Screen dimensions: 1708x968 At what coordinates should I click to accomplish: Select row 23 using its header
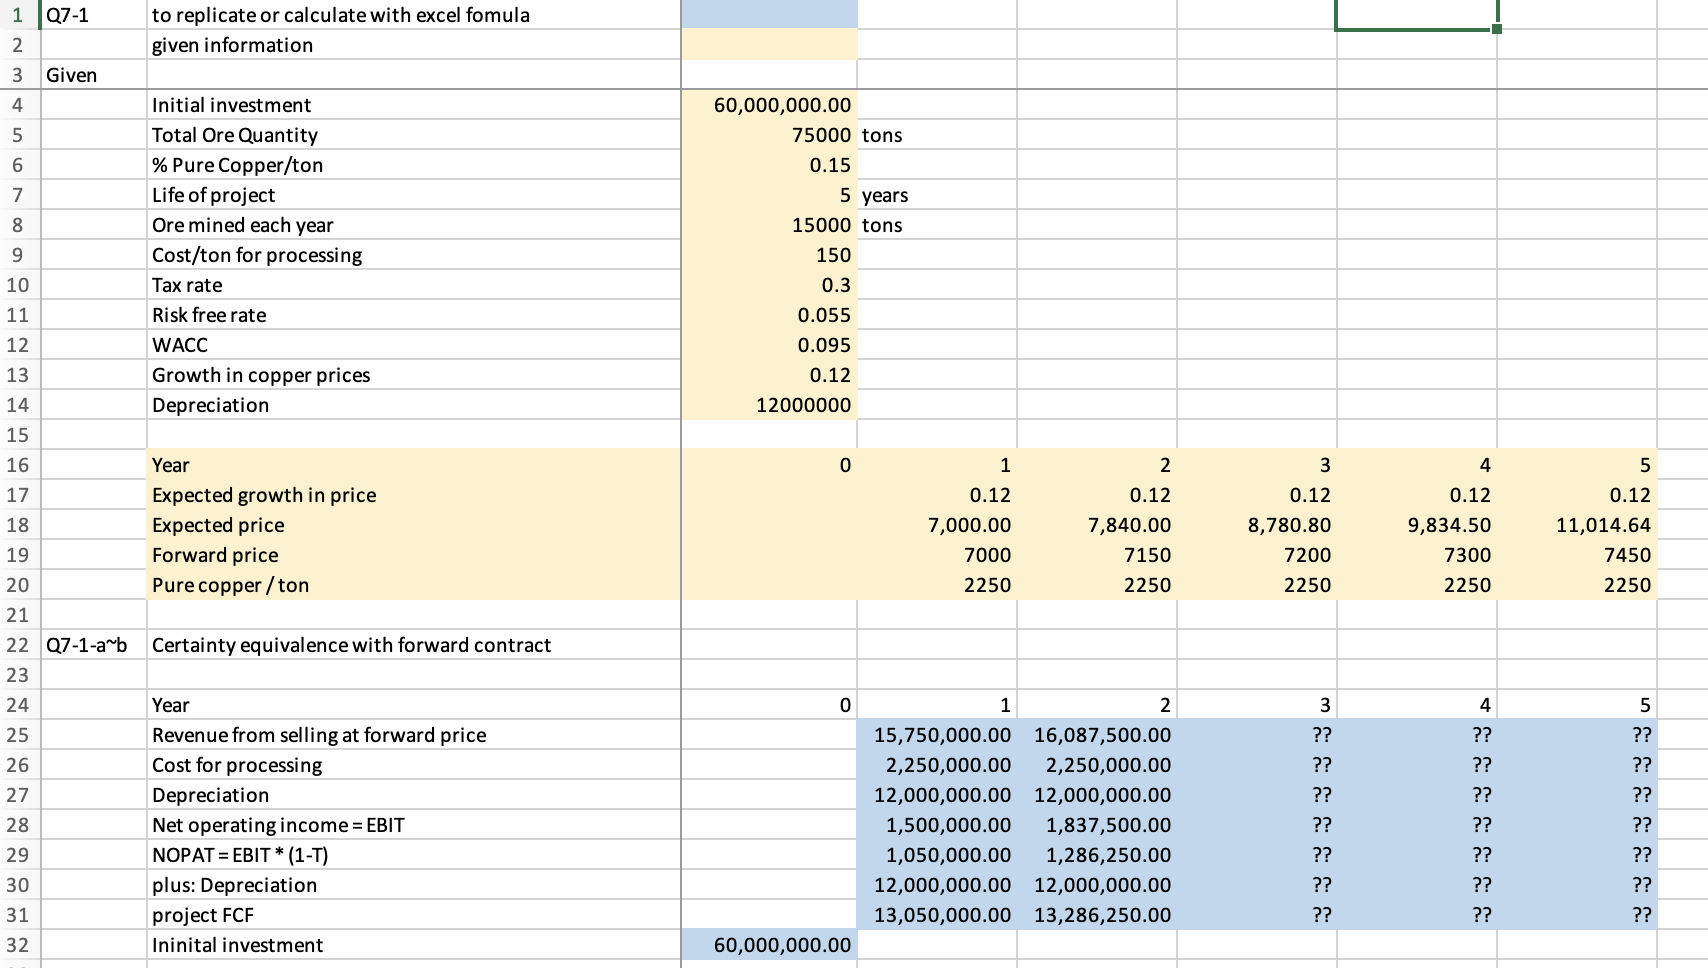click(x=18, y=675)
